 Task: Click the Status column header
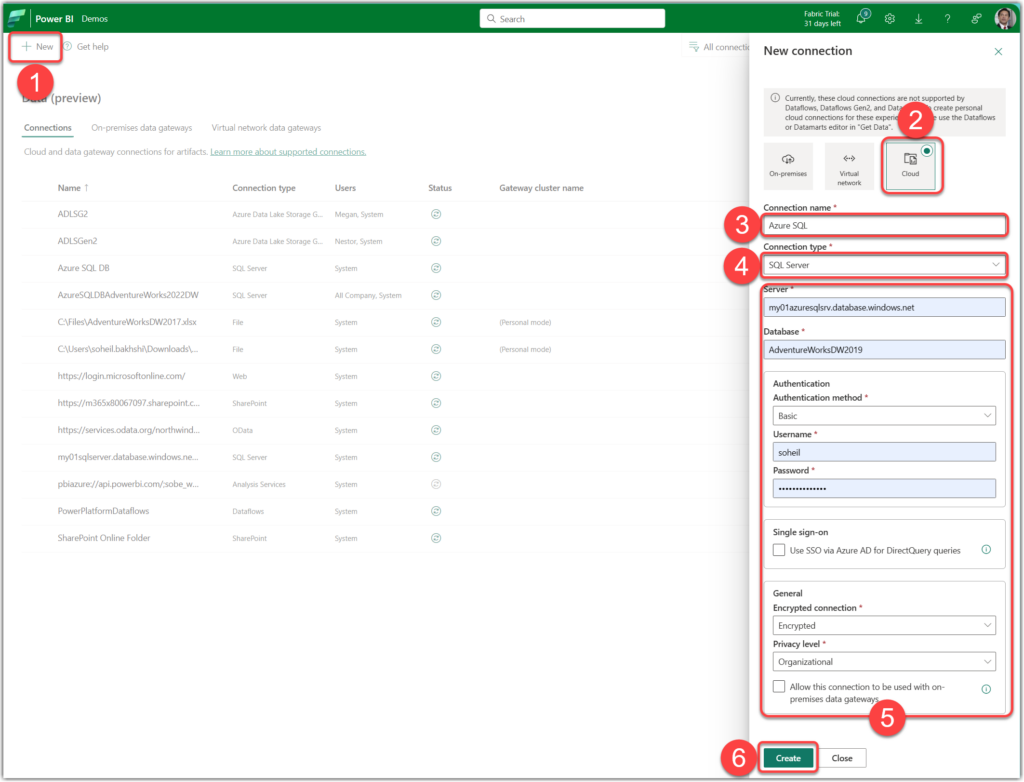click(440, 188)
